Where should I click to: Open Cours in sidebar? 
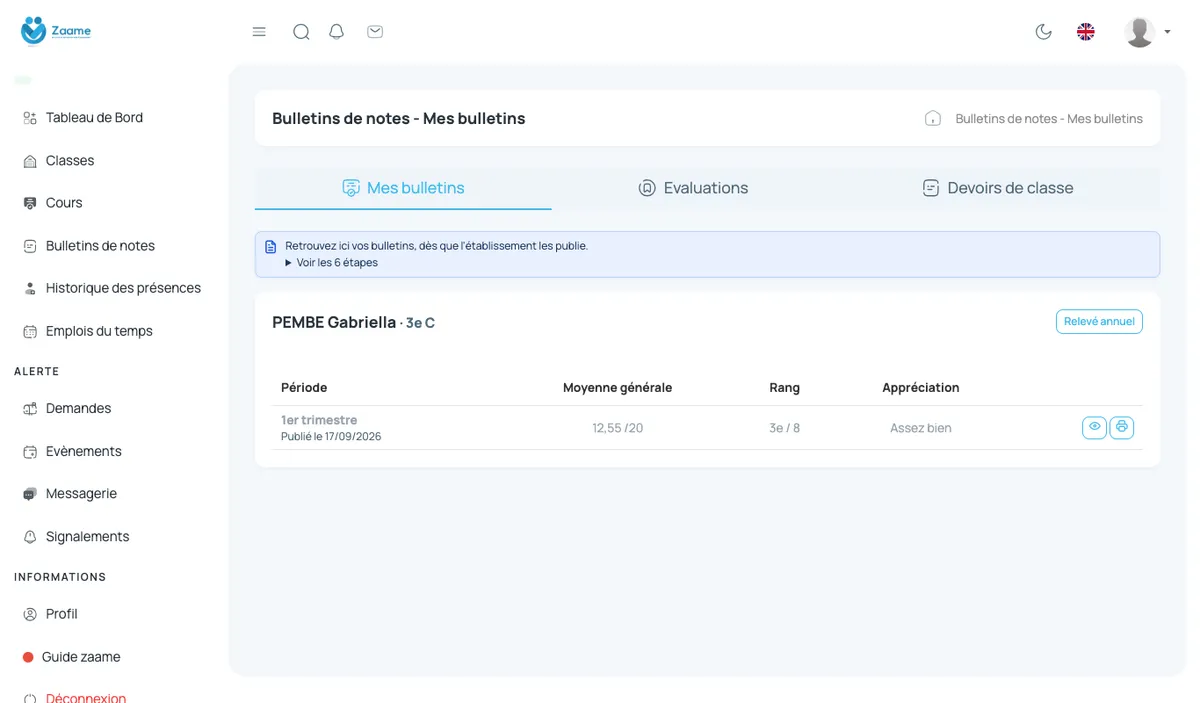[64, 203]
